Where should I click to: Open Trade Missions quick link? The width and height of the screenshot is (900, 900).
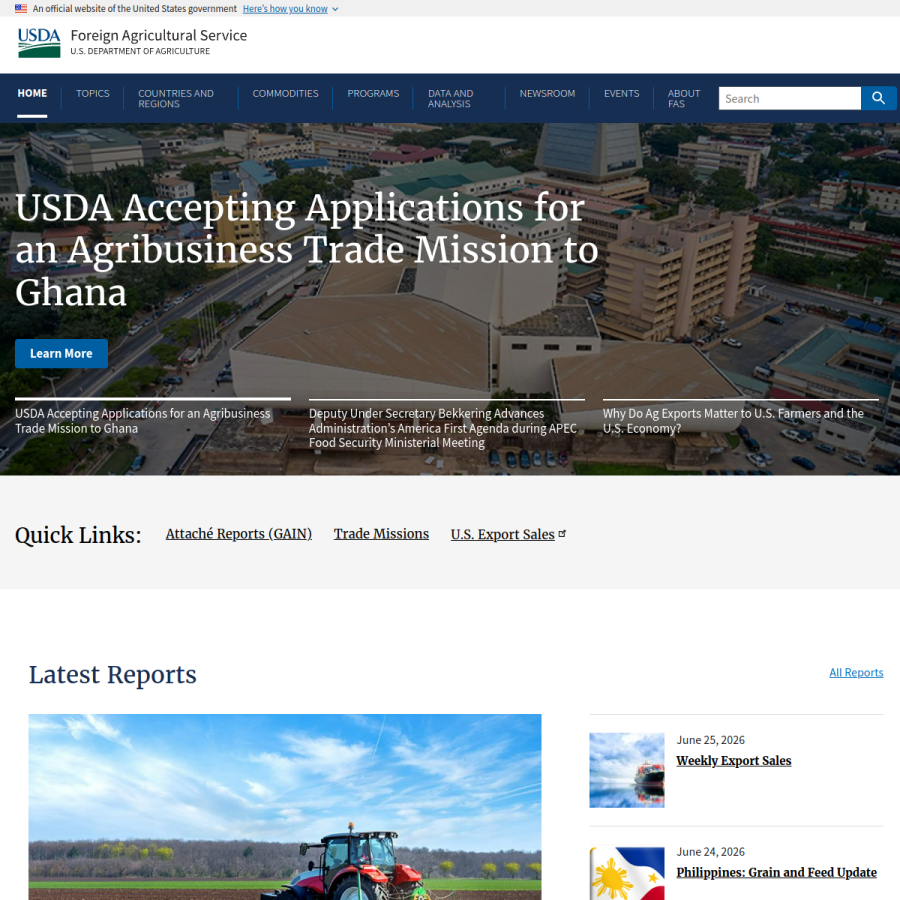(x=381, y=534)
